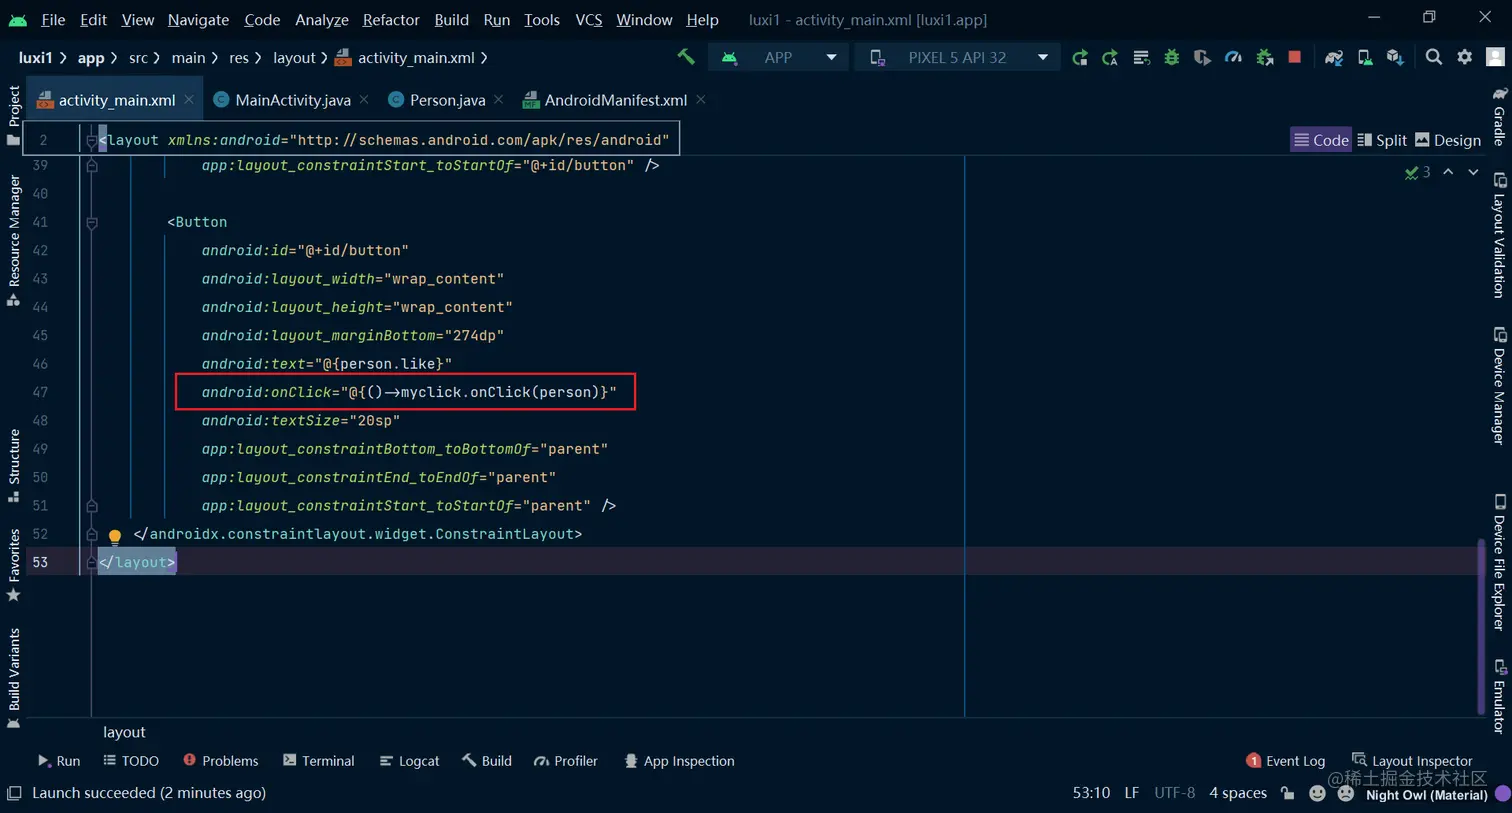Image resolution: width=1512 pixels, height=813 pixels.
Task: Switch to the AndroidManifest.xml tab
Action: [615, 100]
